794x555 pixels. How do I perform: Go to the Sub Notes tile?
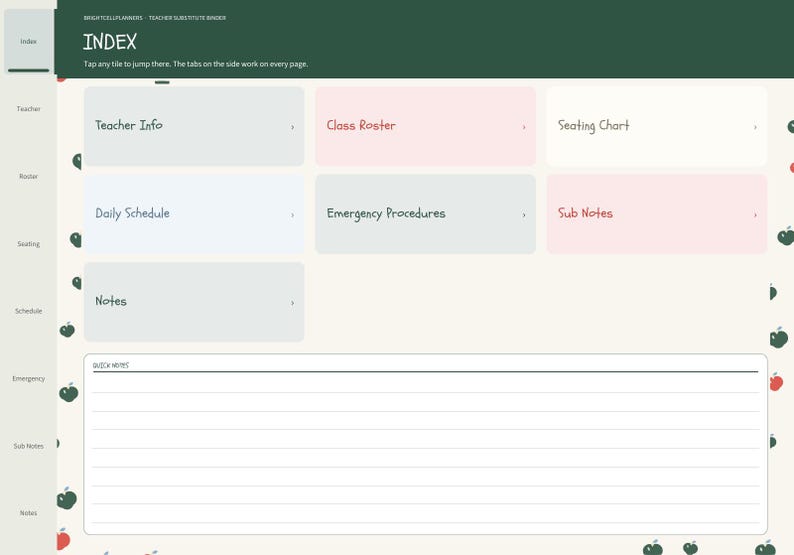[657, 214]
